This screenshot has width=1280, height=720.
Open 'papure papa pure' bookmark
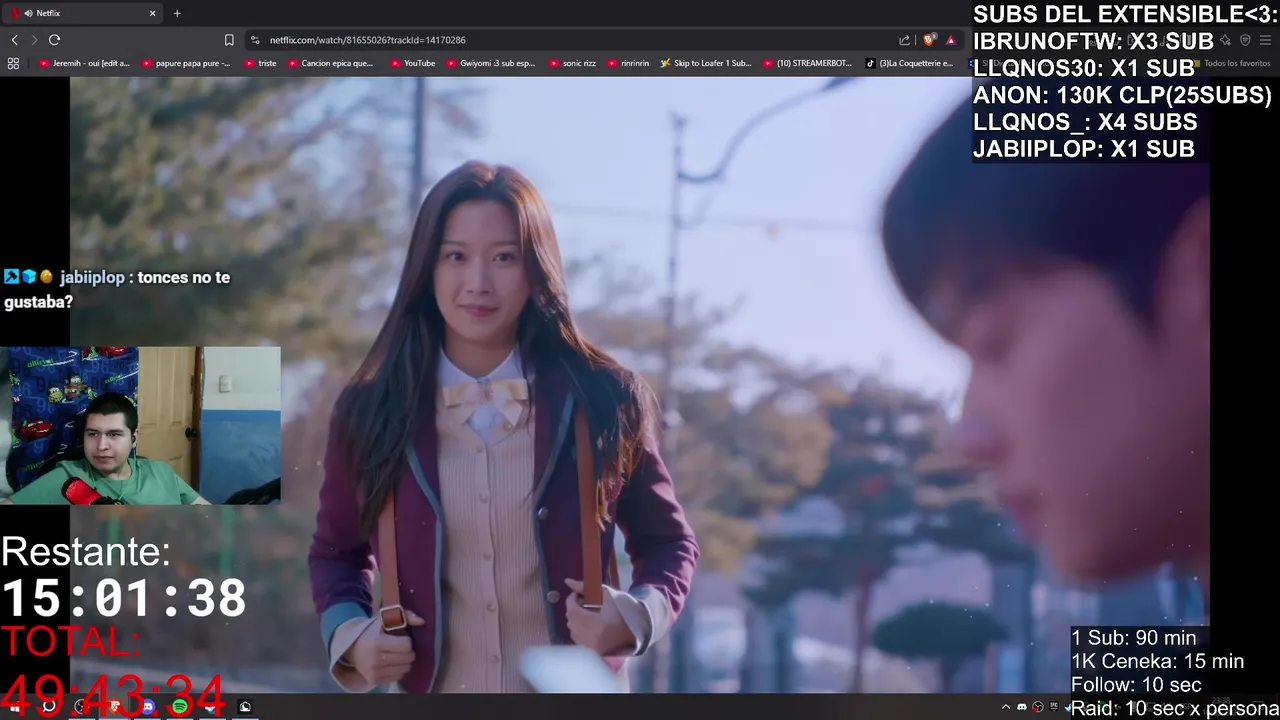(x=186, y=63)
